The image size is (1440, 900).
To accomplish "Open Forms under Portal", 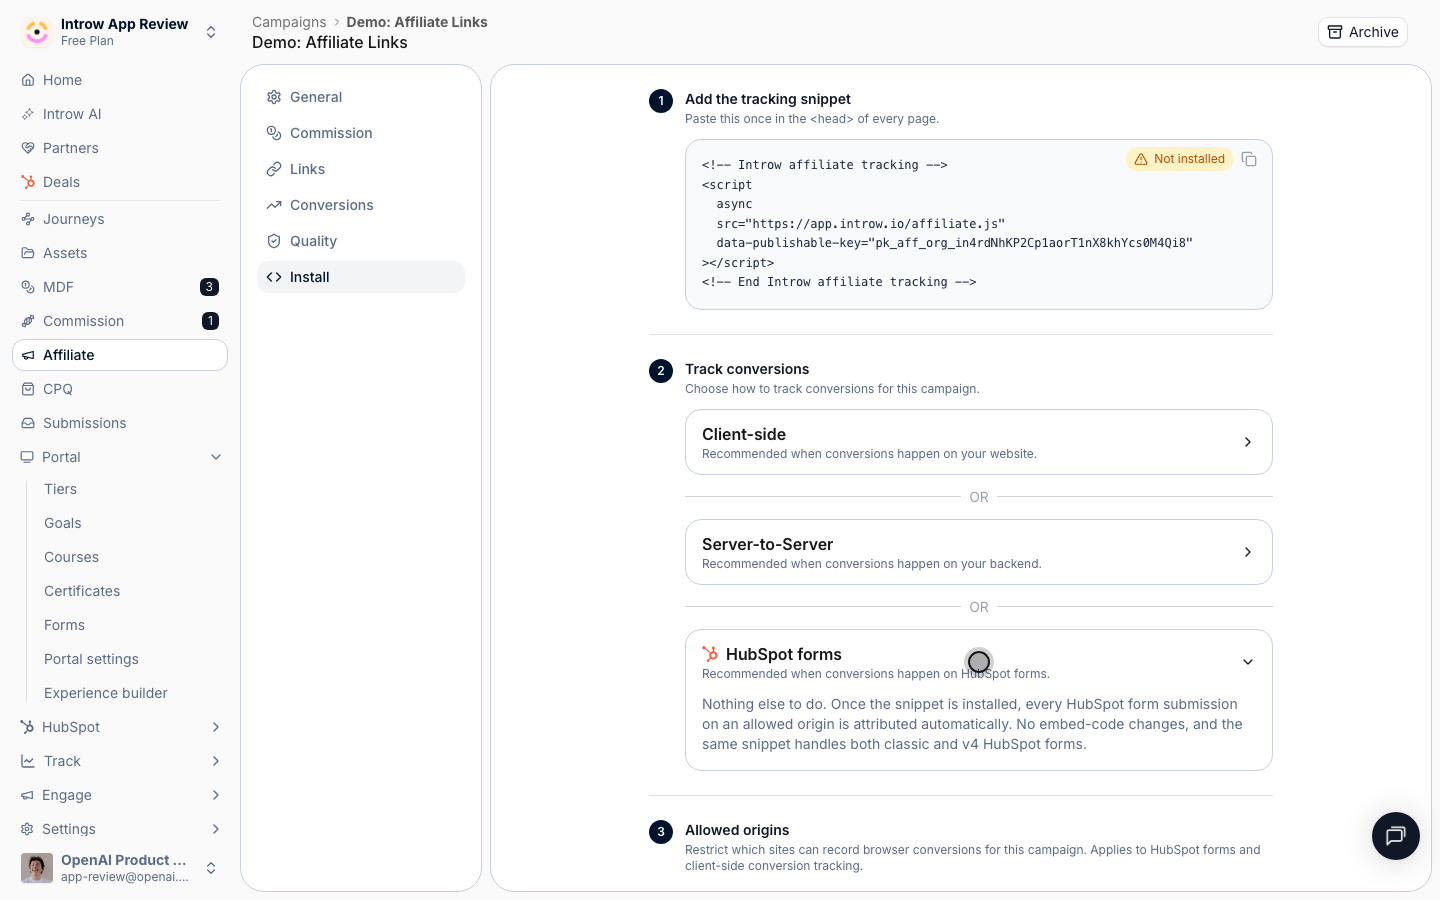I will tap(64, 625).
